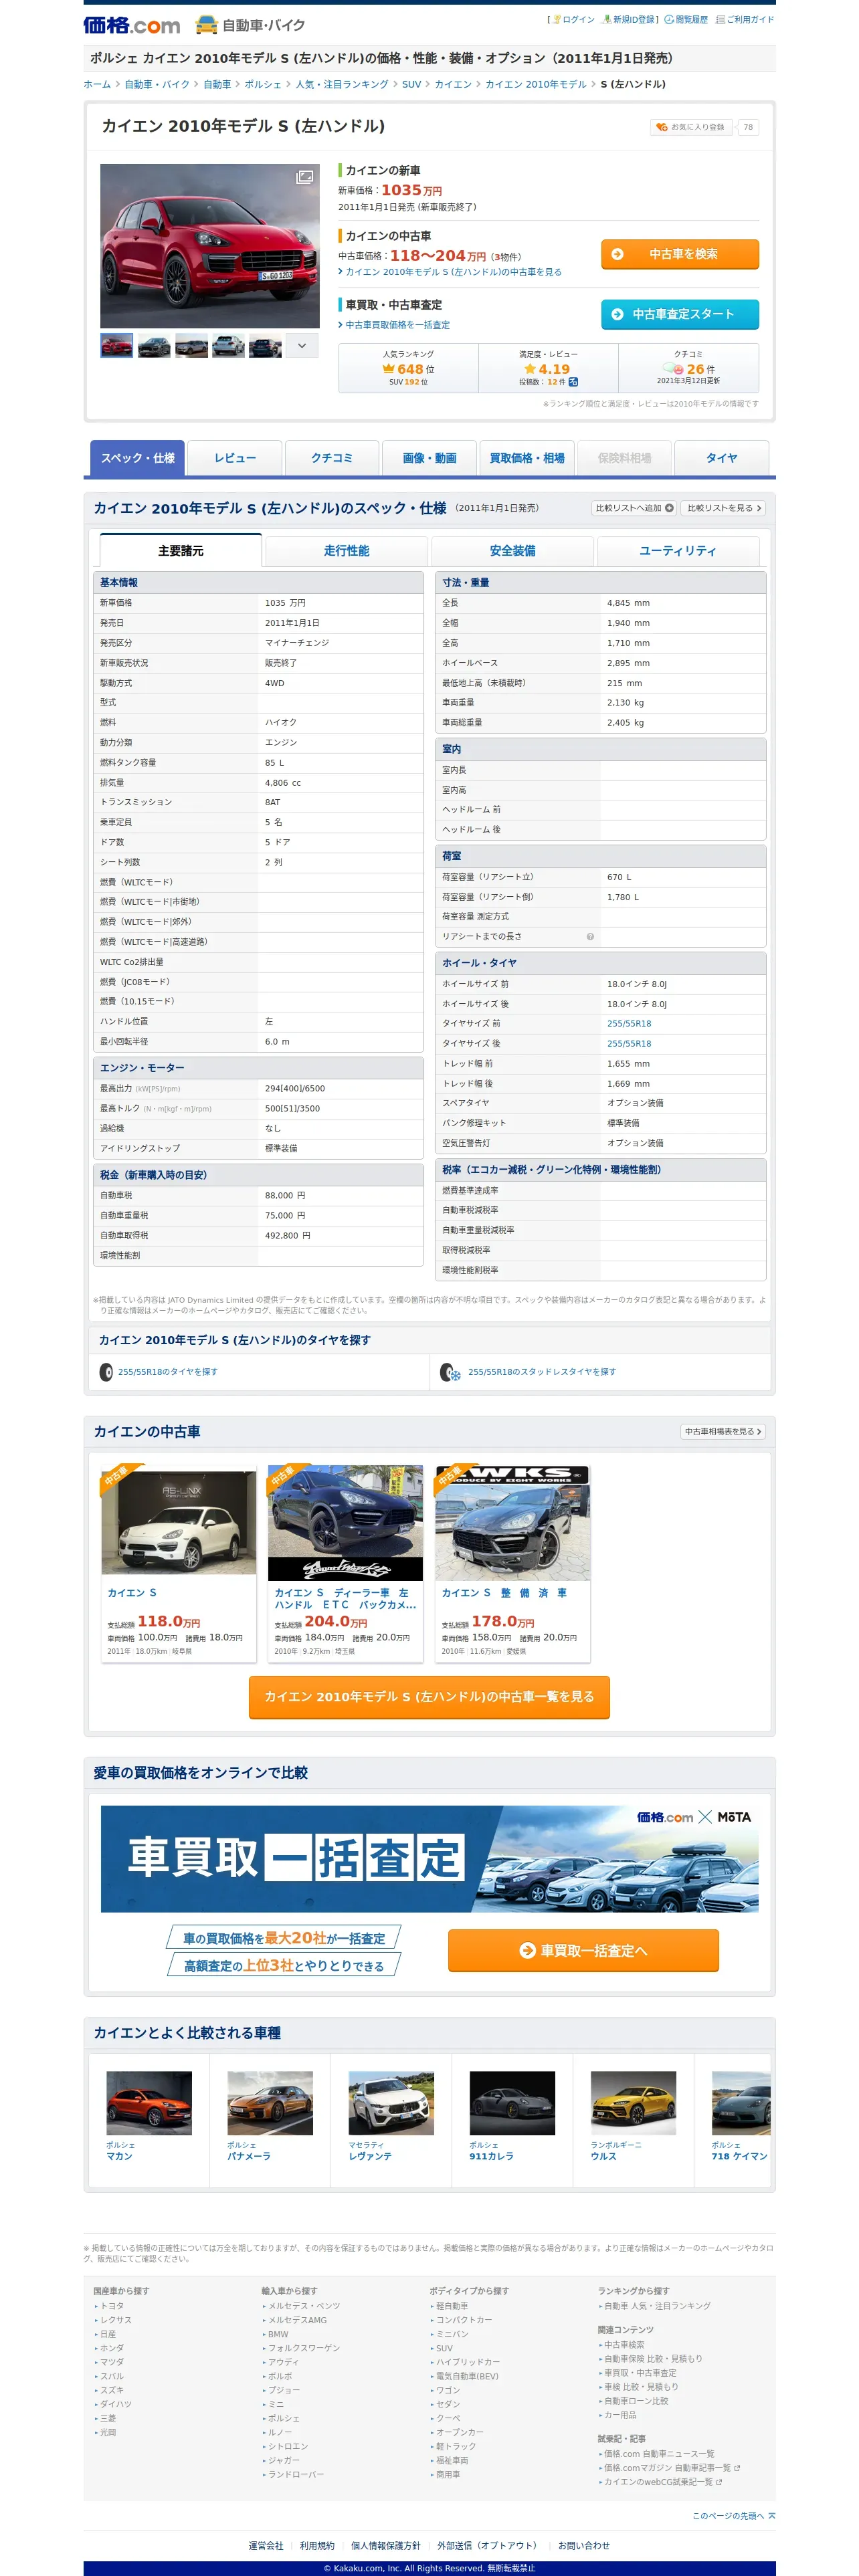Screen dimensions: 859x2576
Task: Open the ランボルギーニ ウルス comparison car
Action: (x=633, y=2116)
